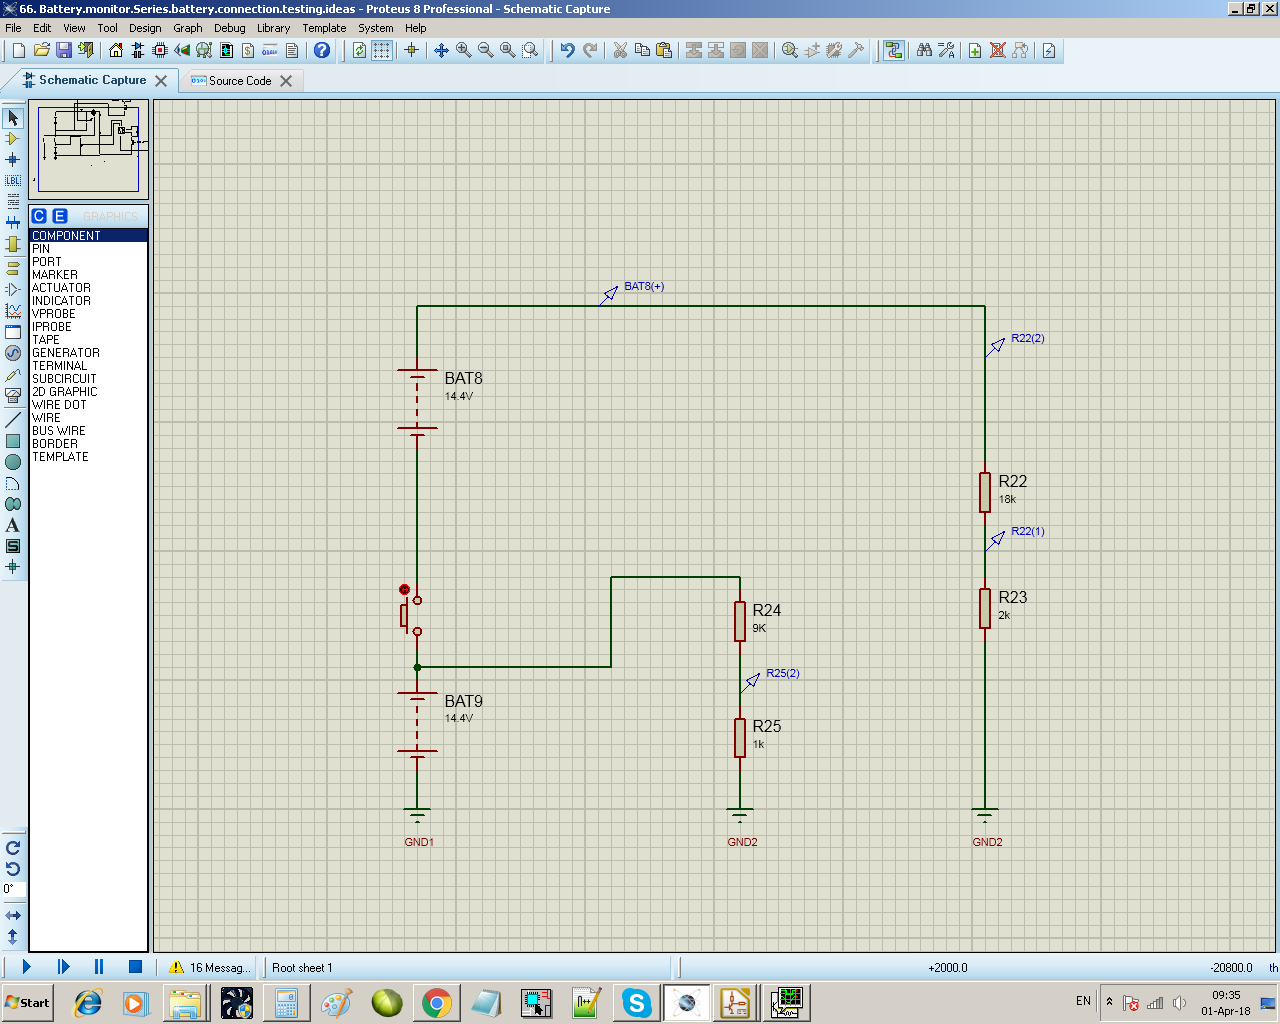This screenshot has height=1024, width=1280.
Task: Expand the hidden system tray icons
Action: [x=1108, y=1000]
